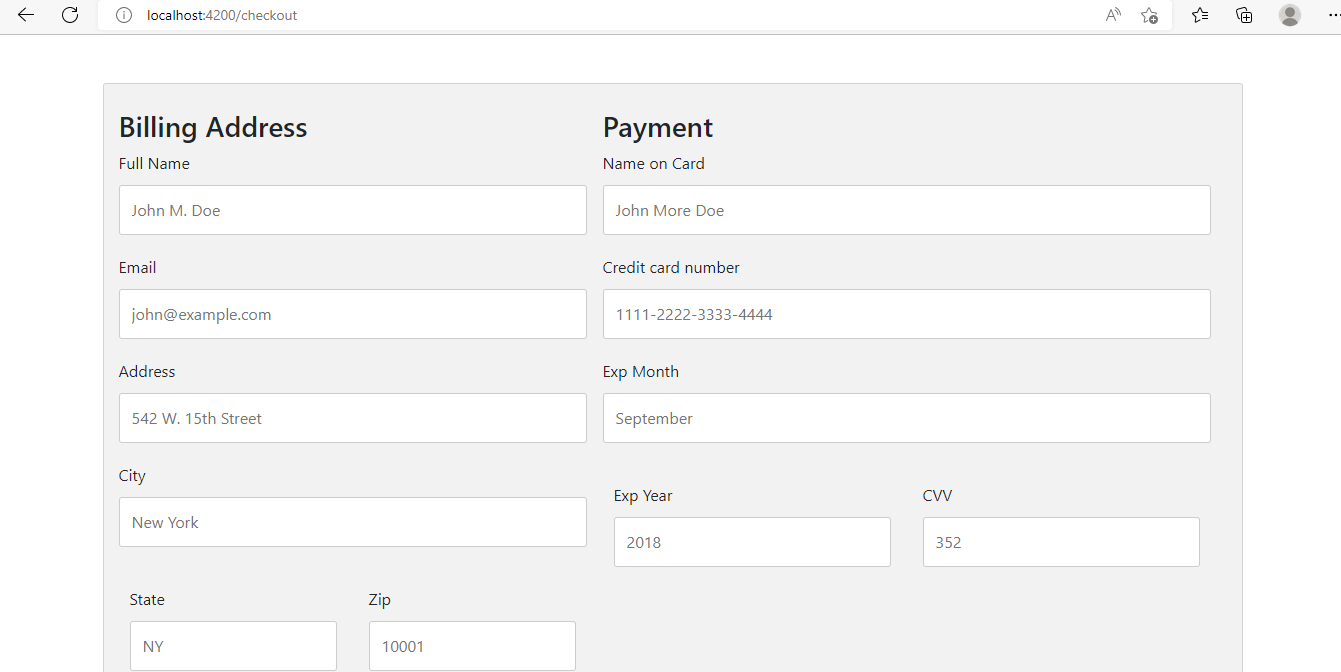Viewport: 1341px width, 672px height.
Task: Open the browser profile avatar
Action: tap(1289, 15)
